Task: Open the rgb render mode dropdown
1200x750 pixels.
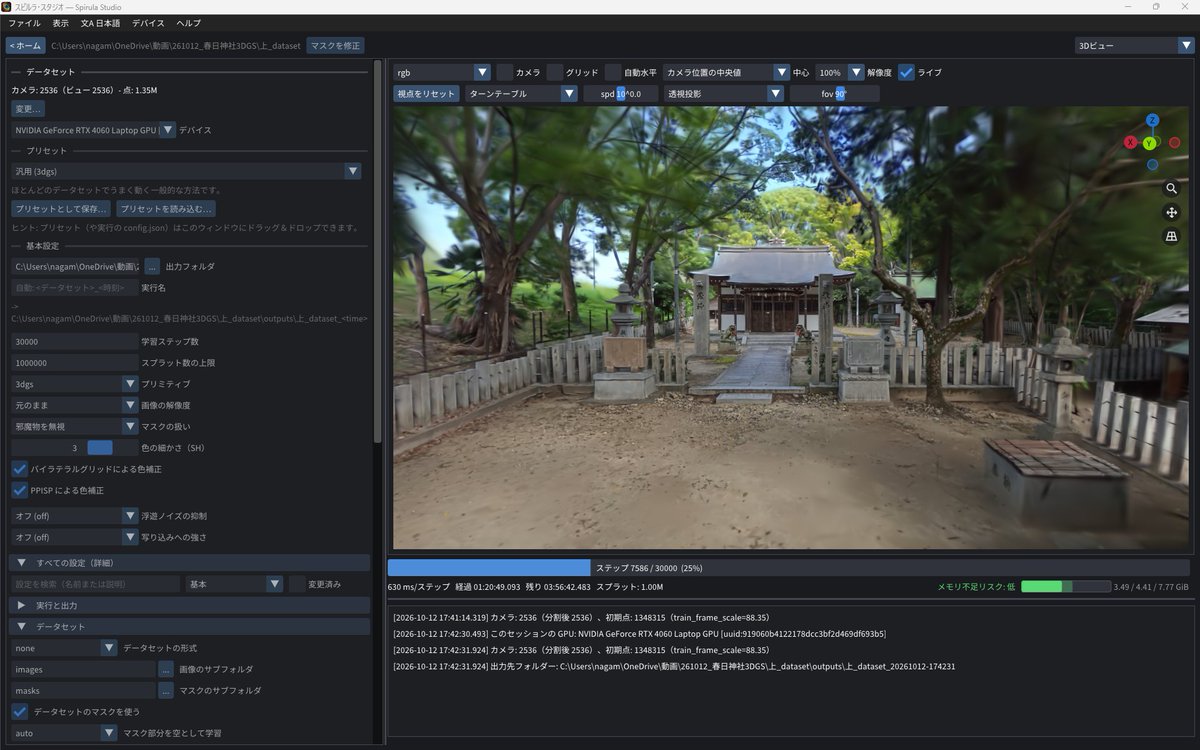Action: 441,72
